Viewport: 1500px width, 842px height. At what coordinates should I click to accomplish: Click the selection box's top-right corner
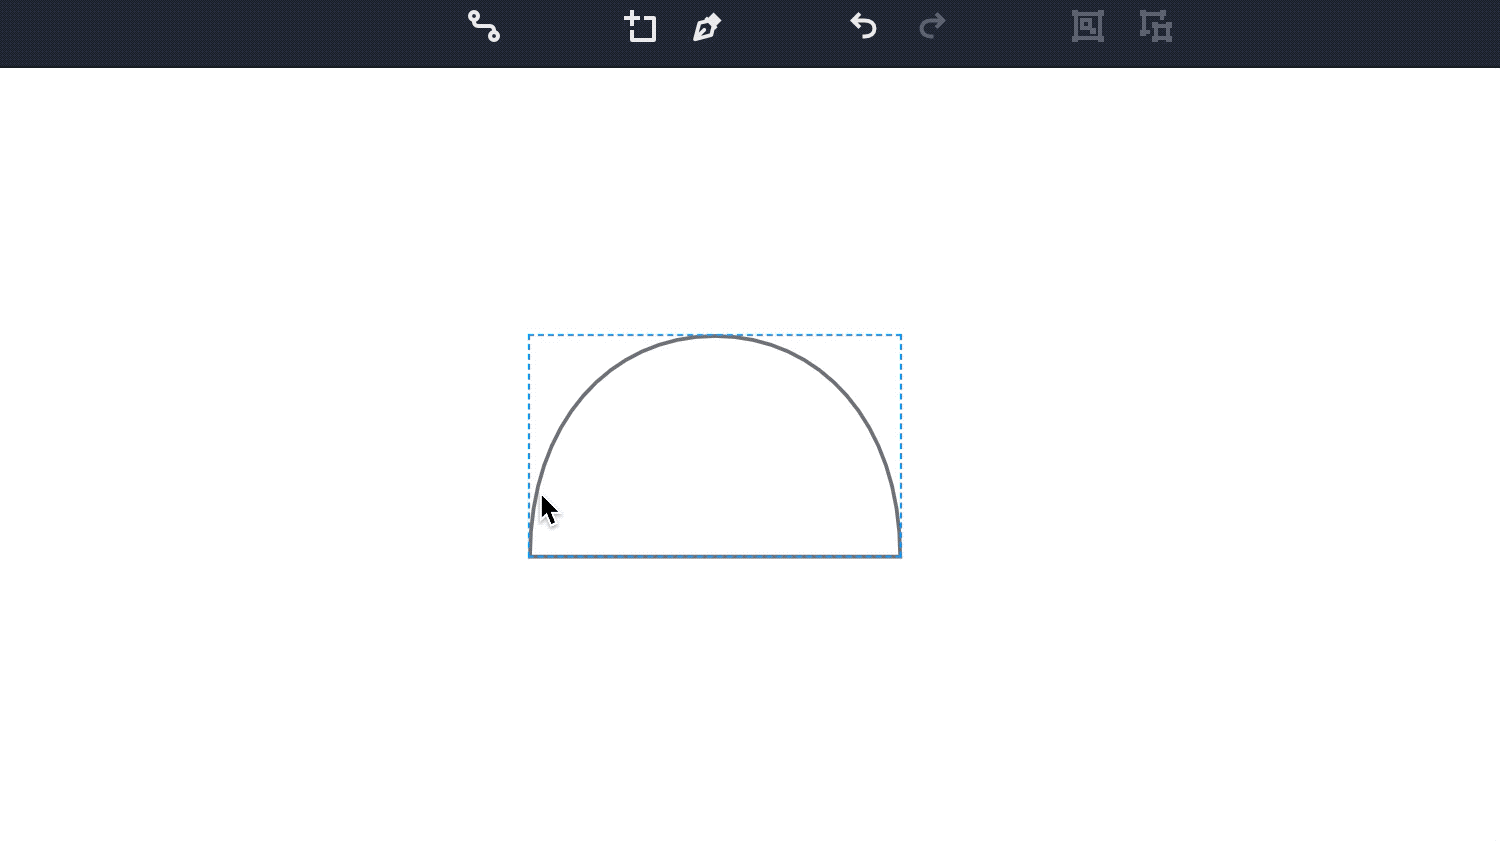tap(901, 336)
